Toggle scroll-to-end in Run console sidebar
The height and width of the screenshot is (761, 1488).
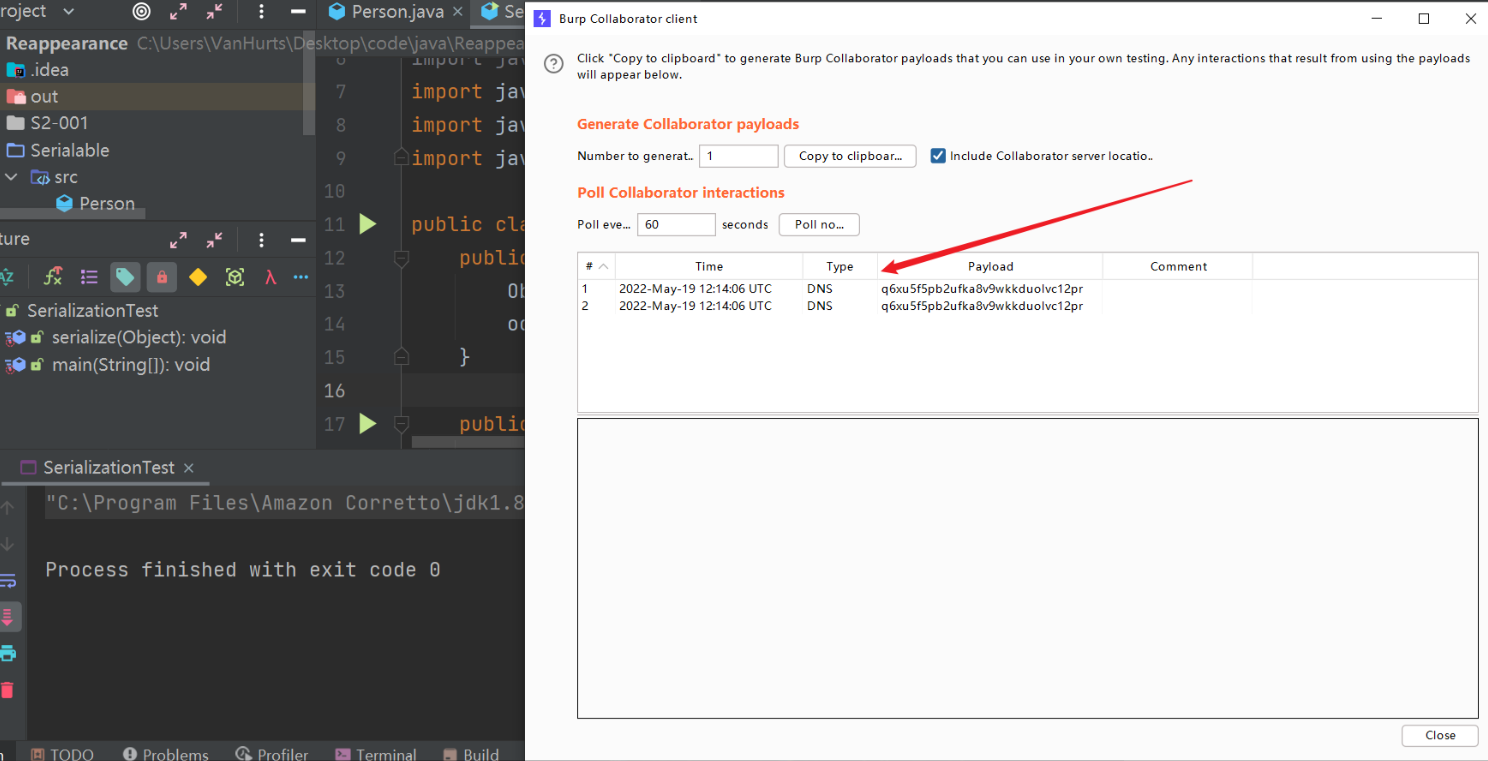(7, 617)
